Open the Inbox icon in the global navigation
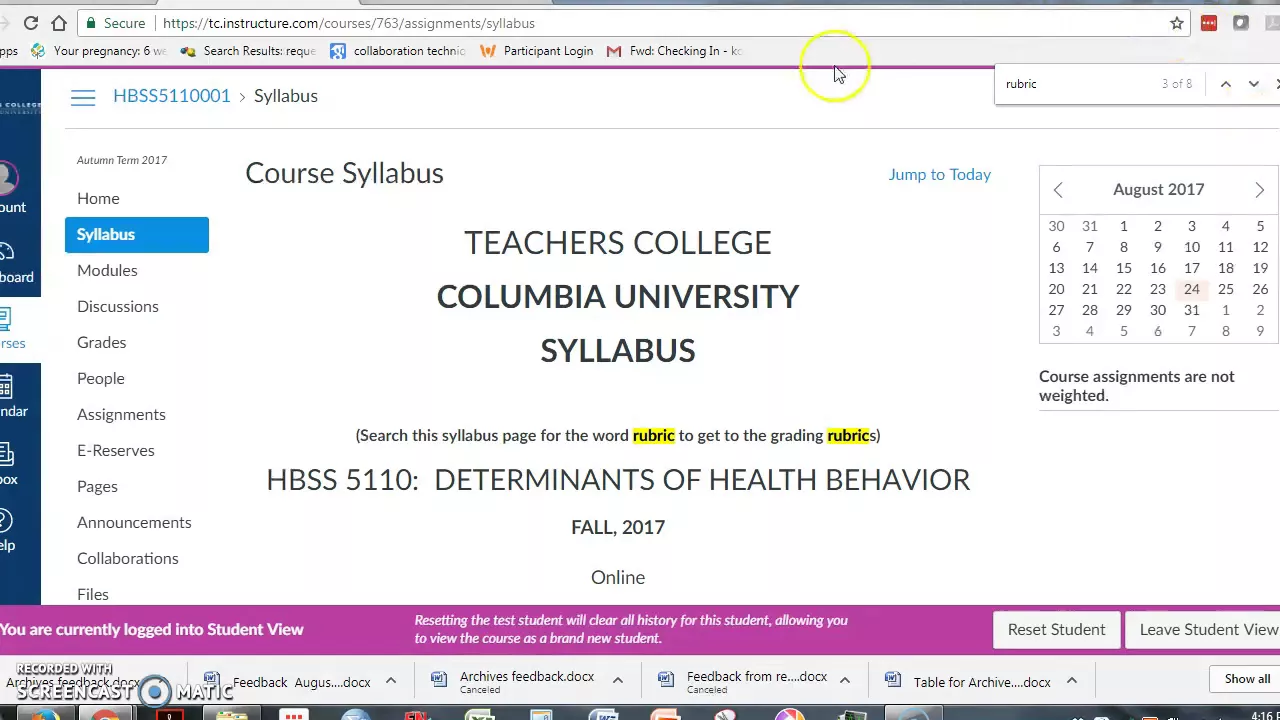This screenshot has width=1280, height=720. [x=8, y=464]
